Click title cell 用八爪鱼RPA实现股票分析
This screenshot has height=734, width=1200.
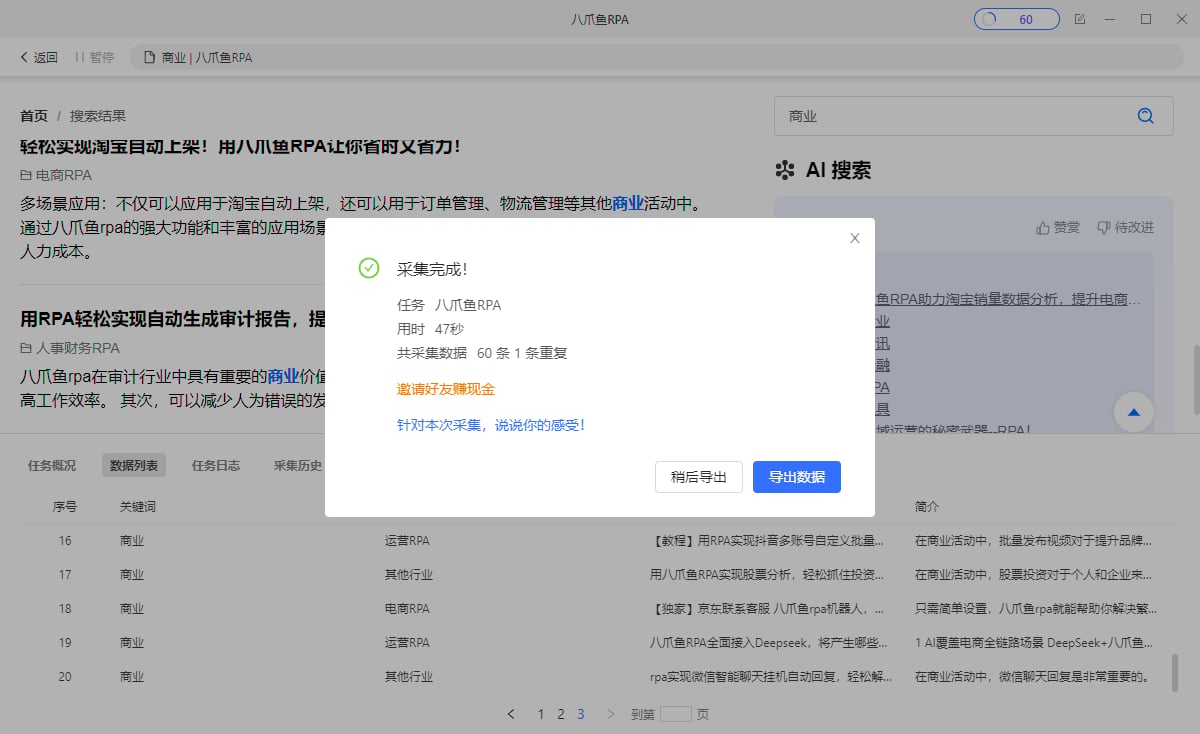pyautogui.click(x=767, y=575)
